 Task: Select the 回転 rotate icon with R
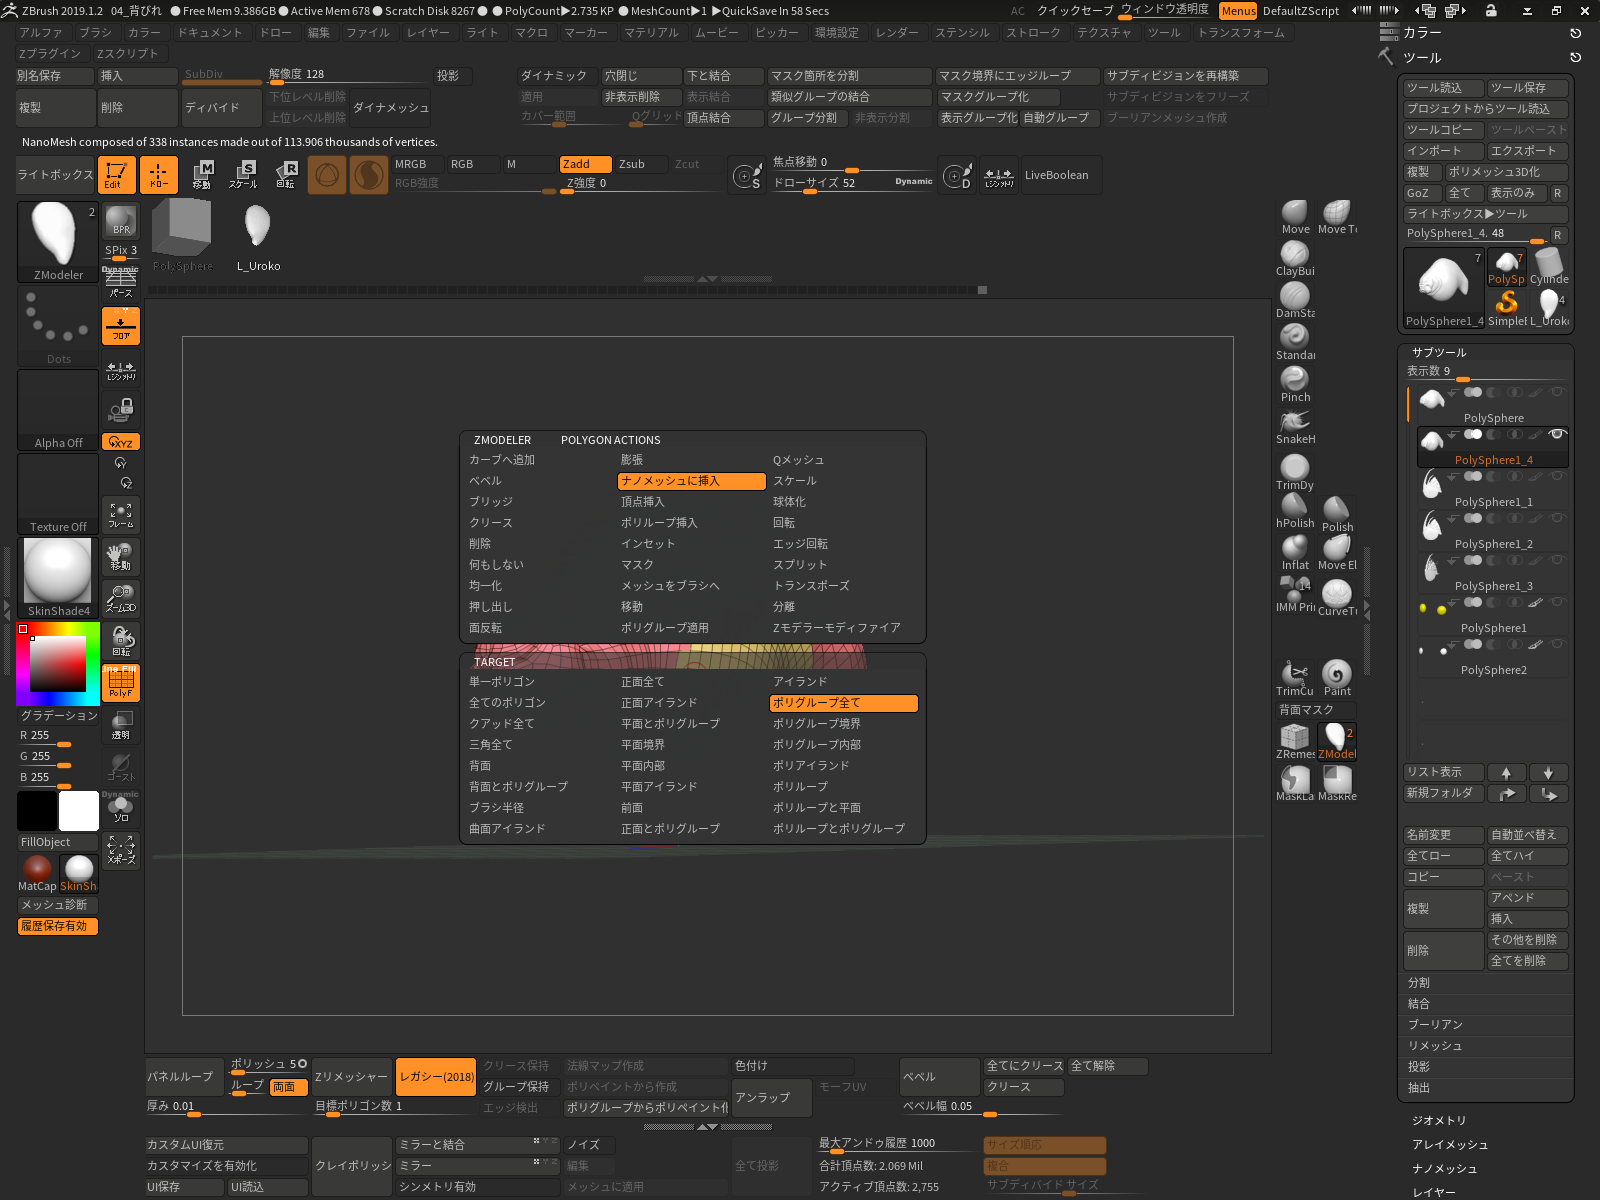coord(285,175)
